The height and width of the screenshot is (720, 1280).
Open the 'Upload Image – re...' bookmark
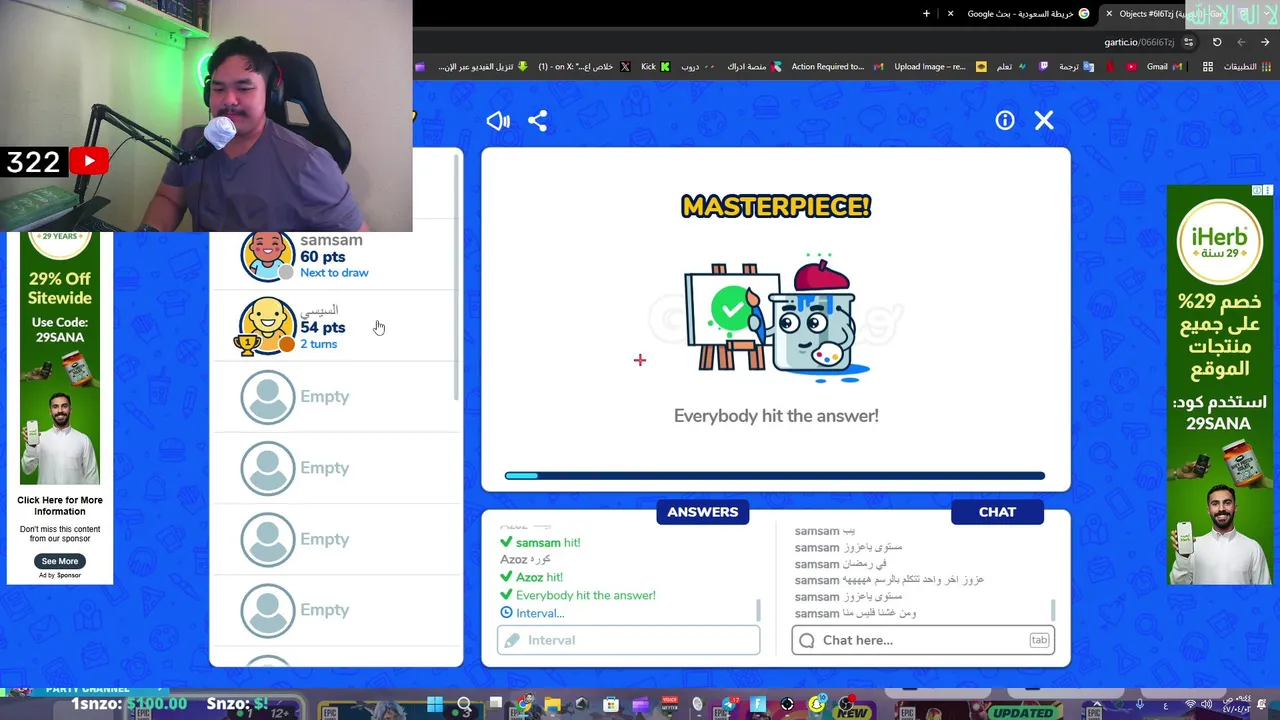[940, 67]
